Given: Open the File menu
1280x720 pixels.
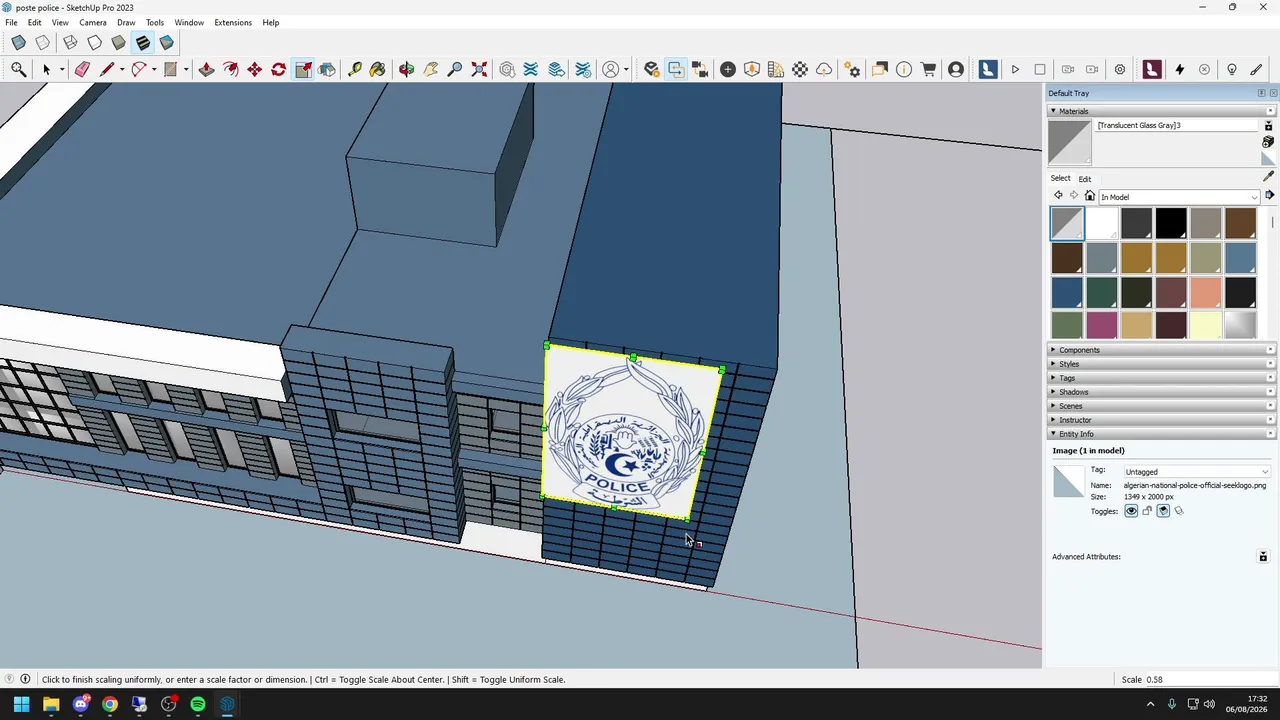Looking at the screenshot, I should [11, 22].
